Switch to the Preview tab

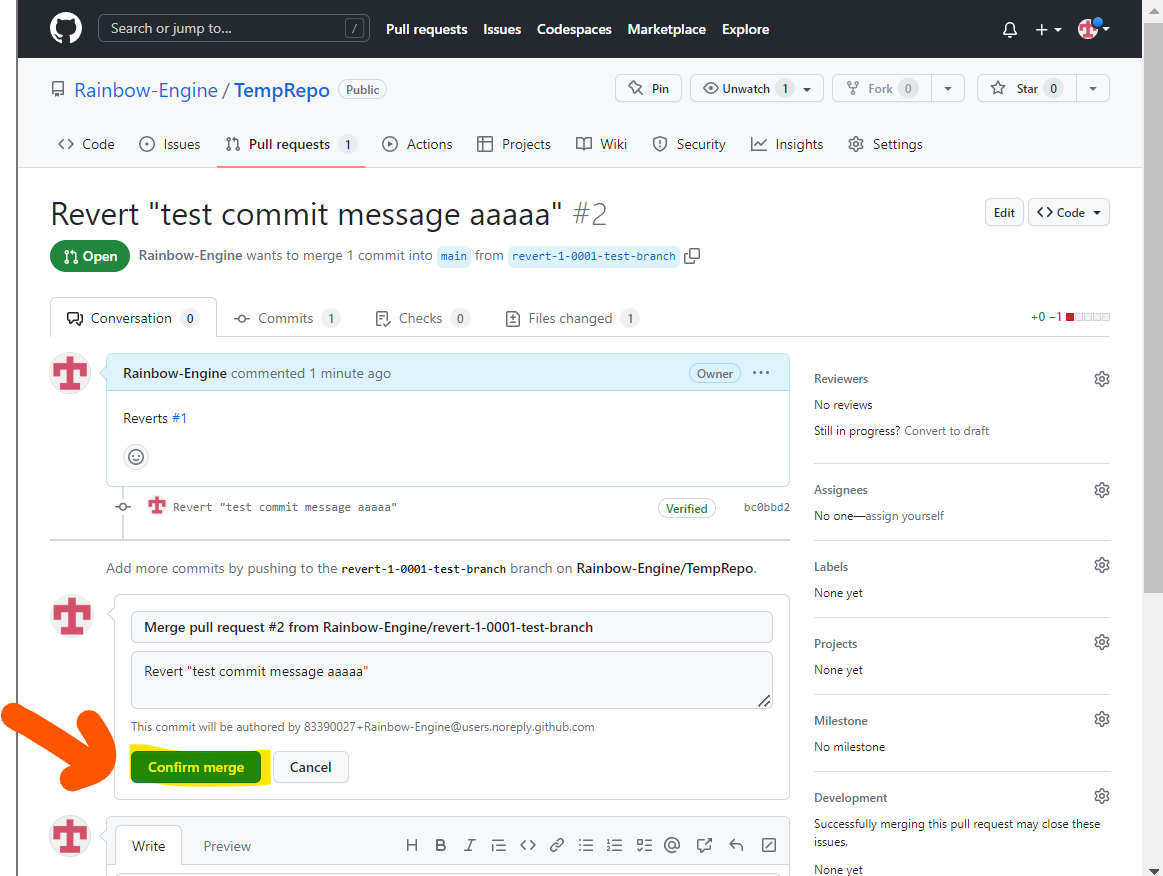(227, 846)
